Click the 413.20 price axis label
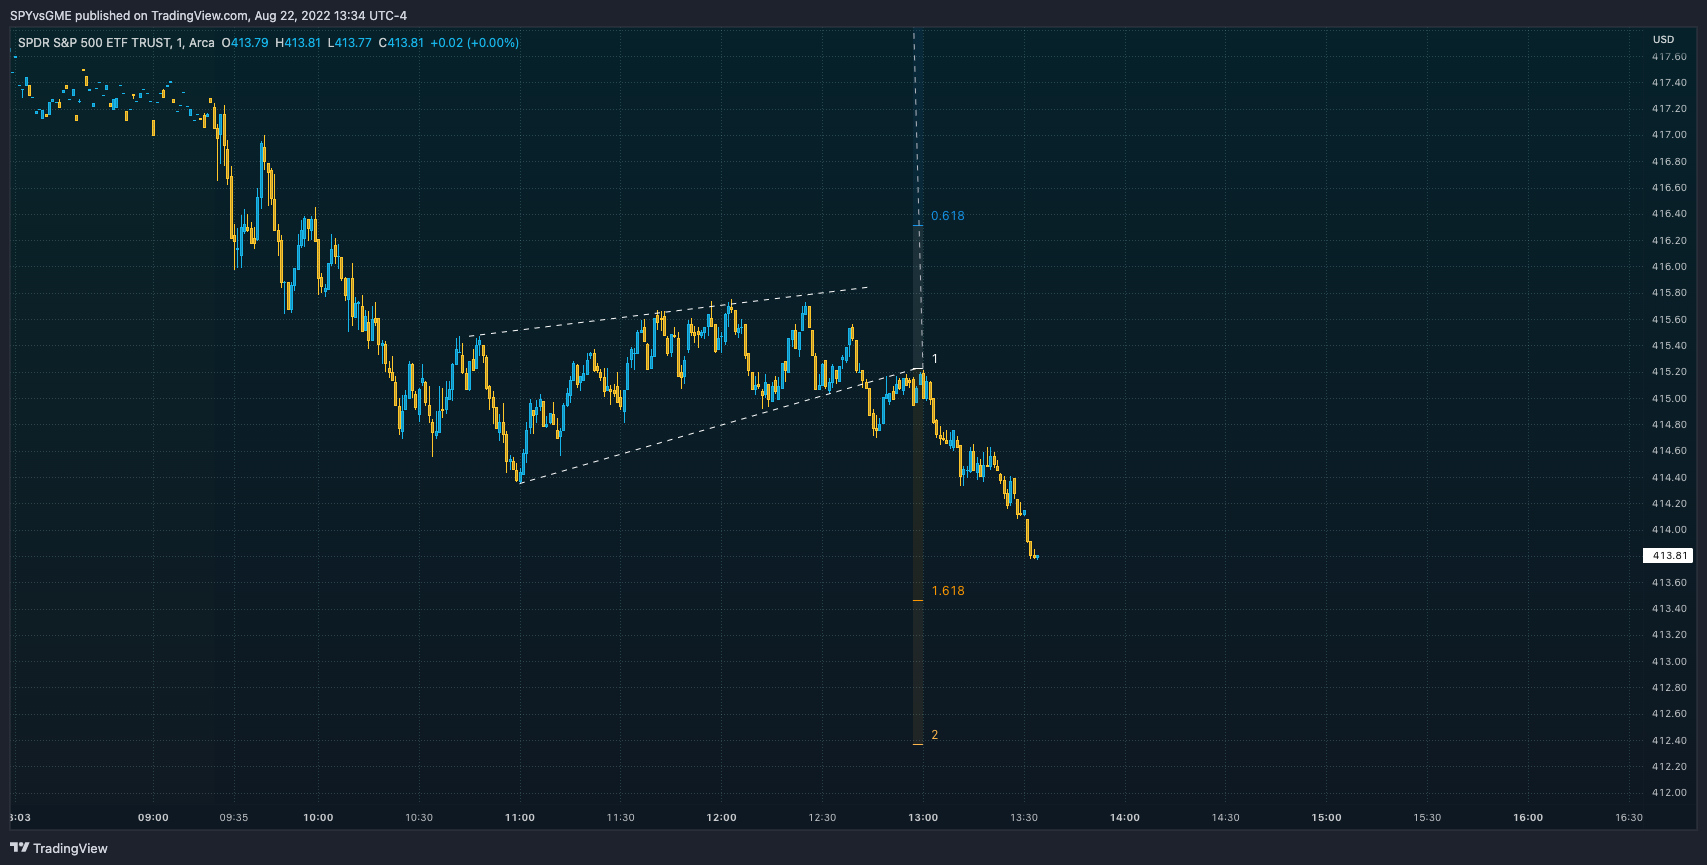This screenshot has width=1707, height=865. click(x=1669, y=635)
